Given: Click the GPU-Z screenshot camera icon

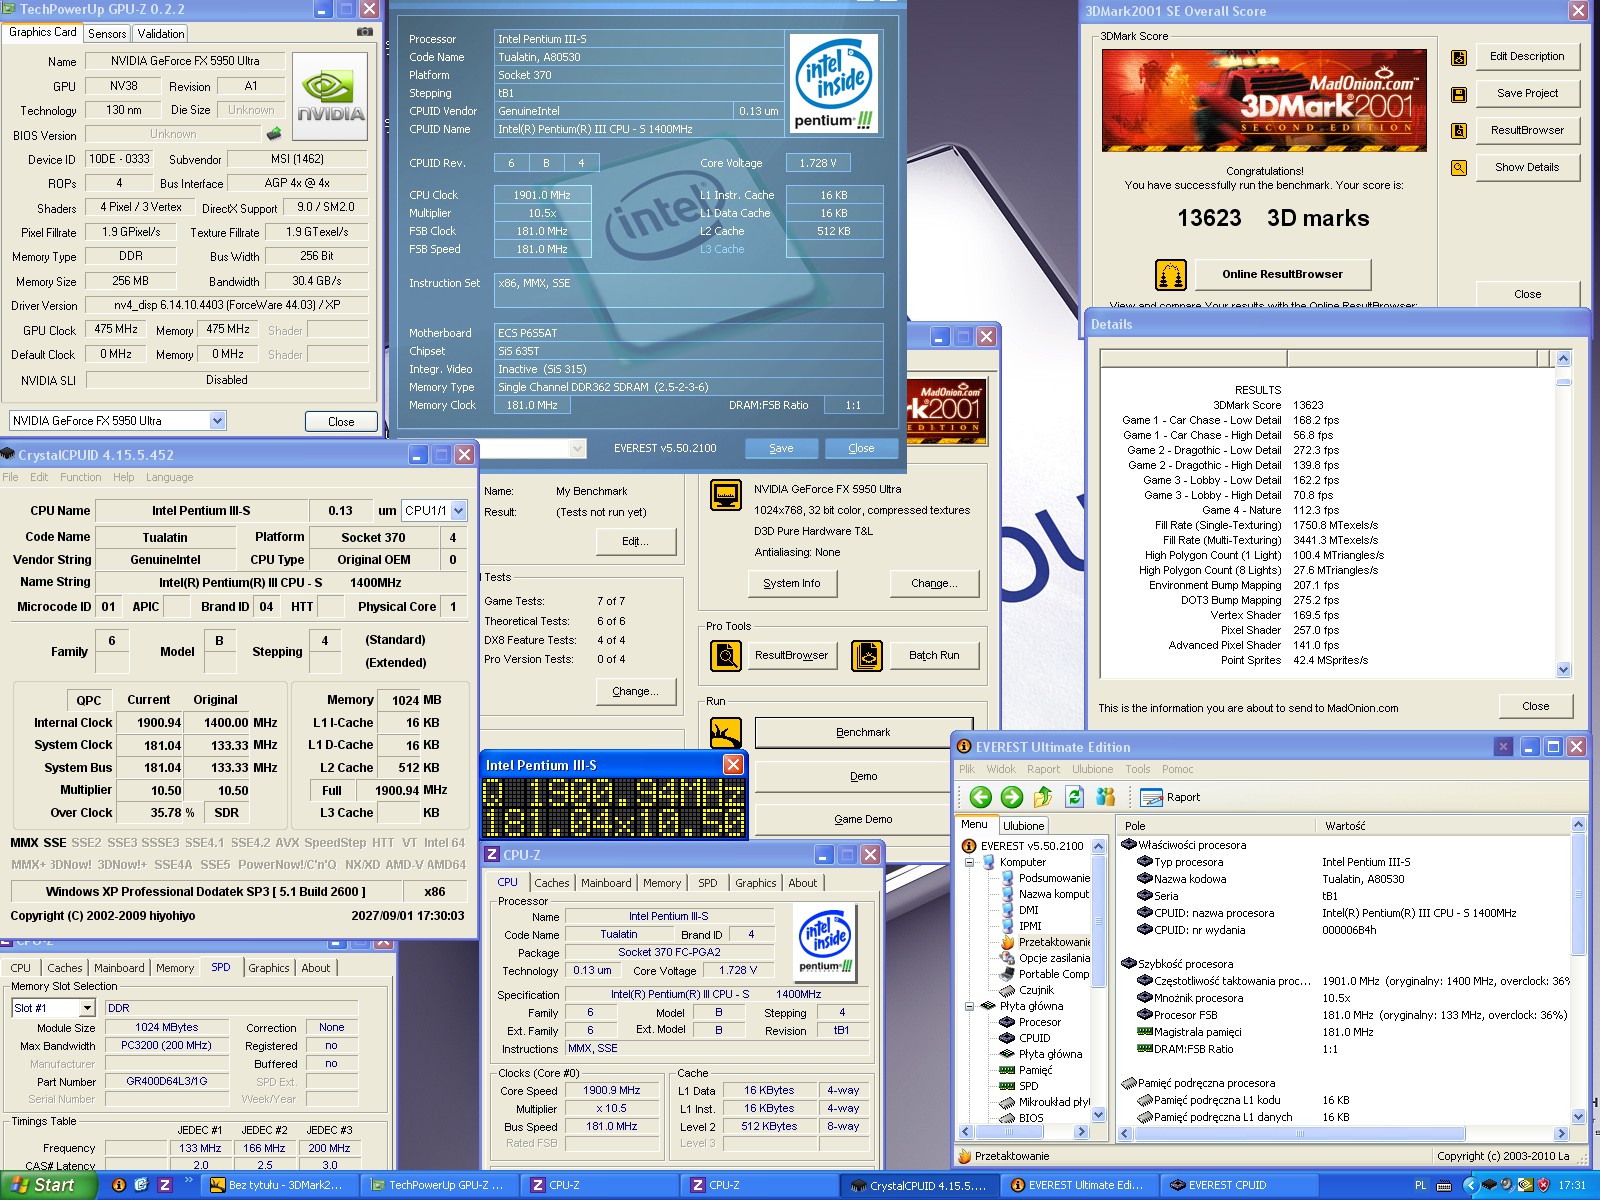Looking at the screenshot, I should coord(364,32).
